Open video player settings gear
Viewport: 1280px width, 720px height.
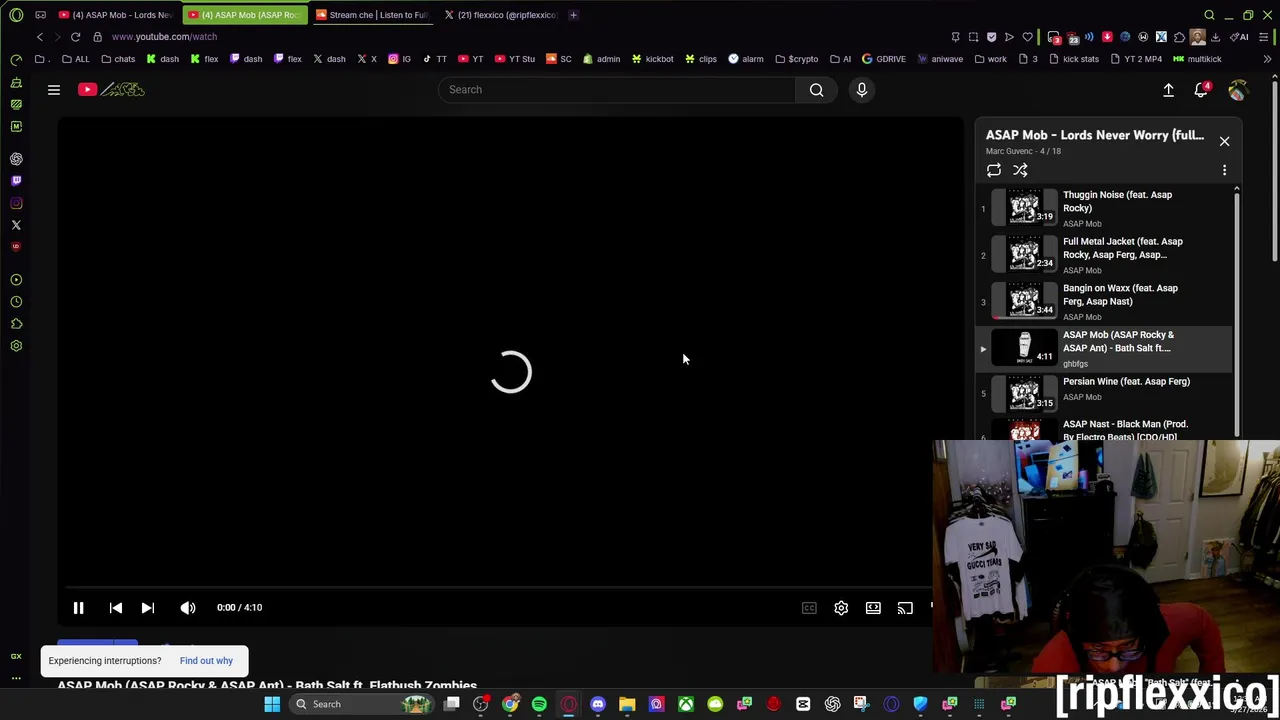[x=841, y=607]
